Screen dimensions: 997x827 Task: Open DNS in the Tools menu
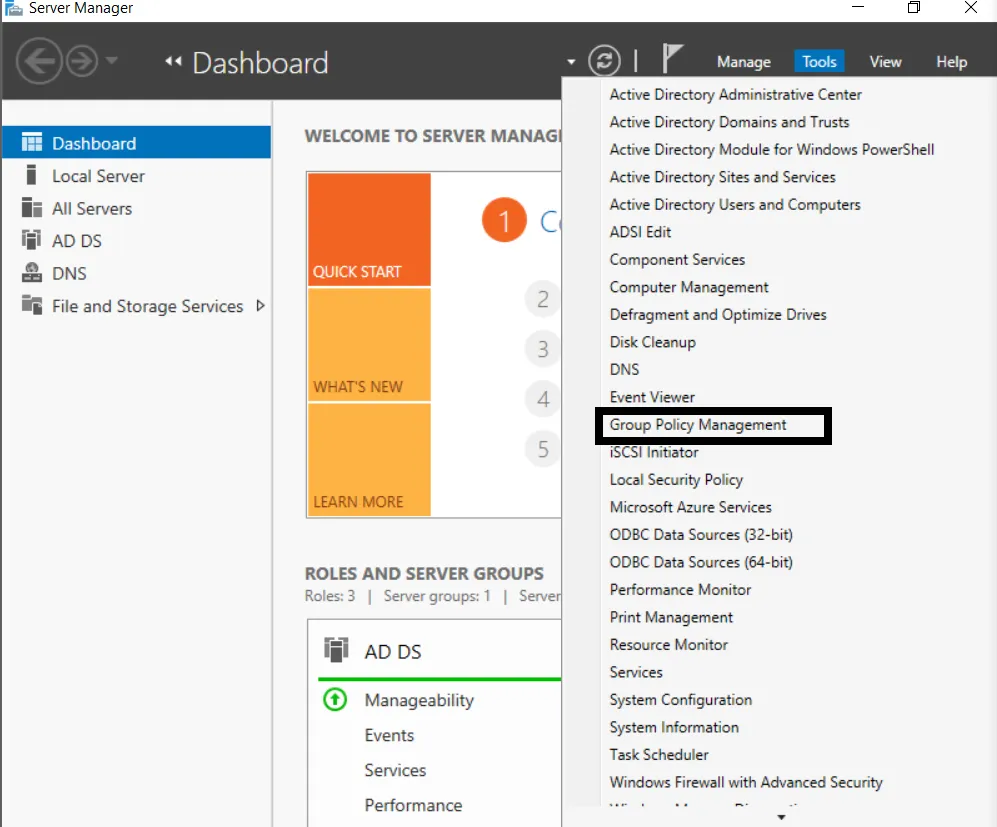point(624,369)
